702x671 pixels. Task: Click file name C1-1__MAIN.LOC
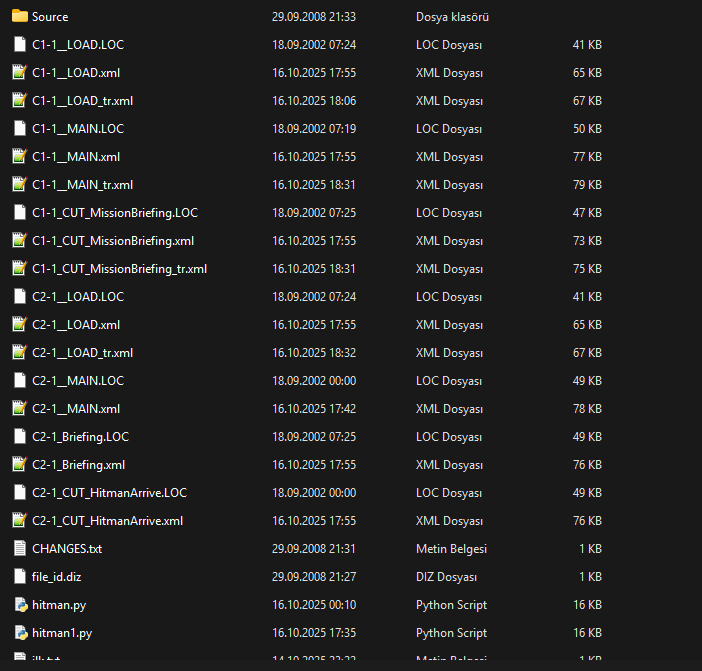click(x=78, y=129)
